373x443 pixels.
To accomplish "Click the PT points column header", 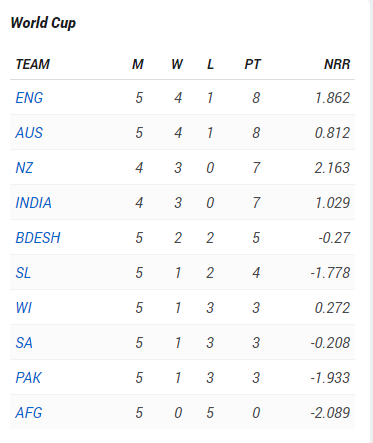I will click(x=253, y=64).
